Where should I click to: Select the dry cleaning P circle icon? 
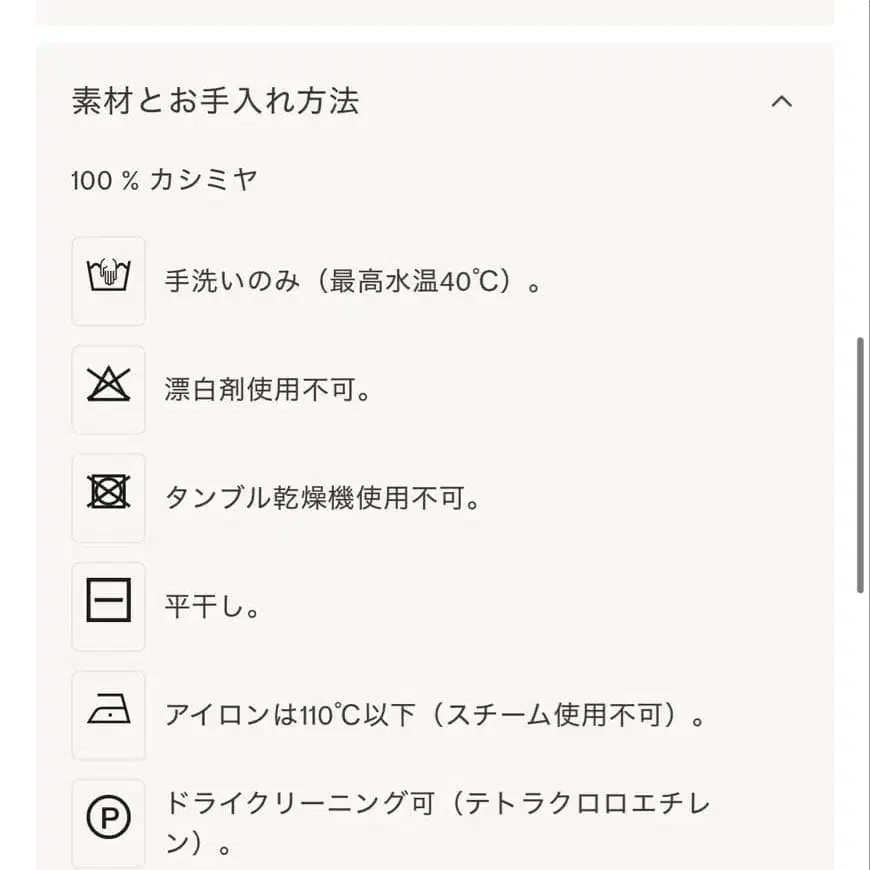pos(107,822)
